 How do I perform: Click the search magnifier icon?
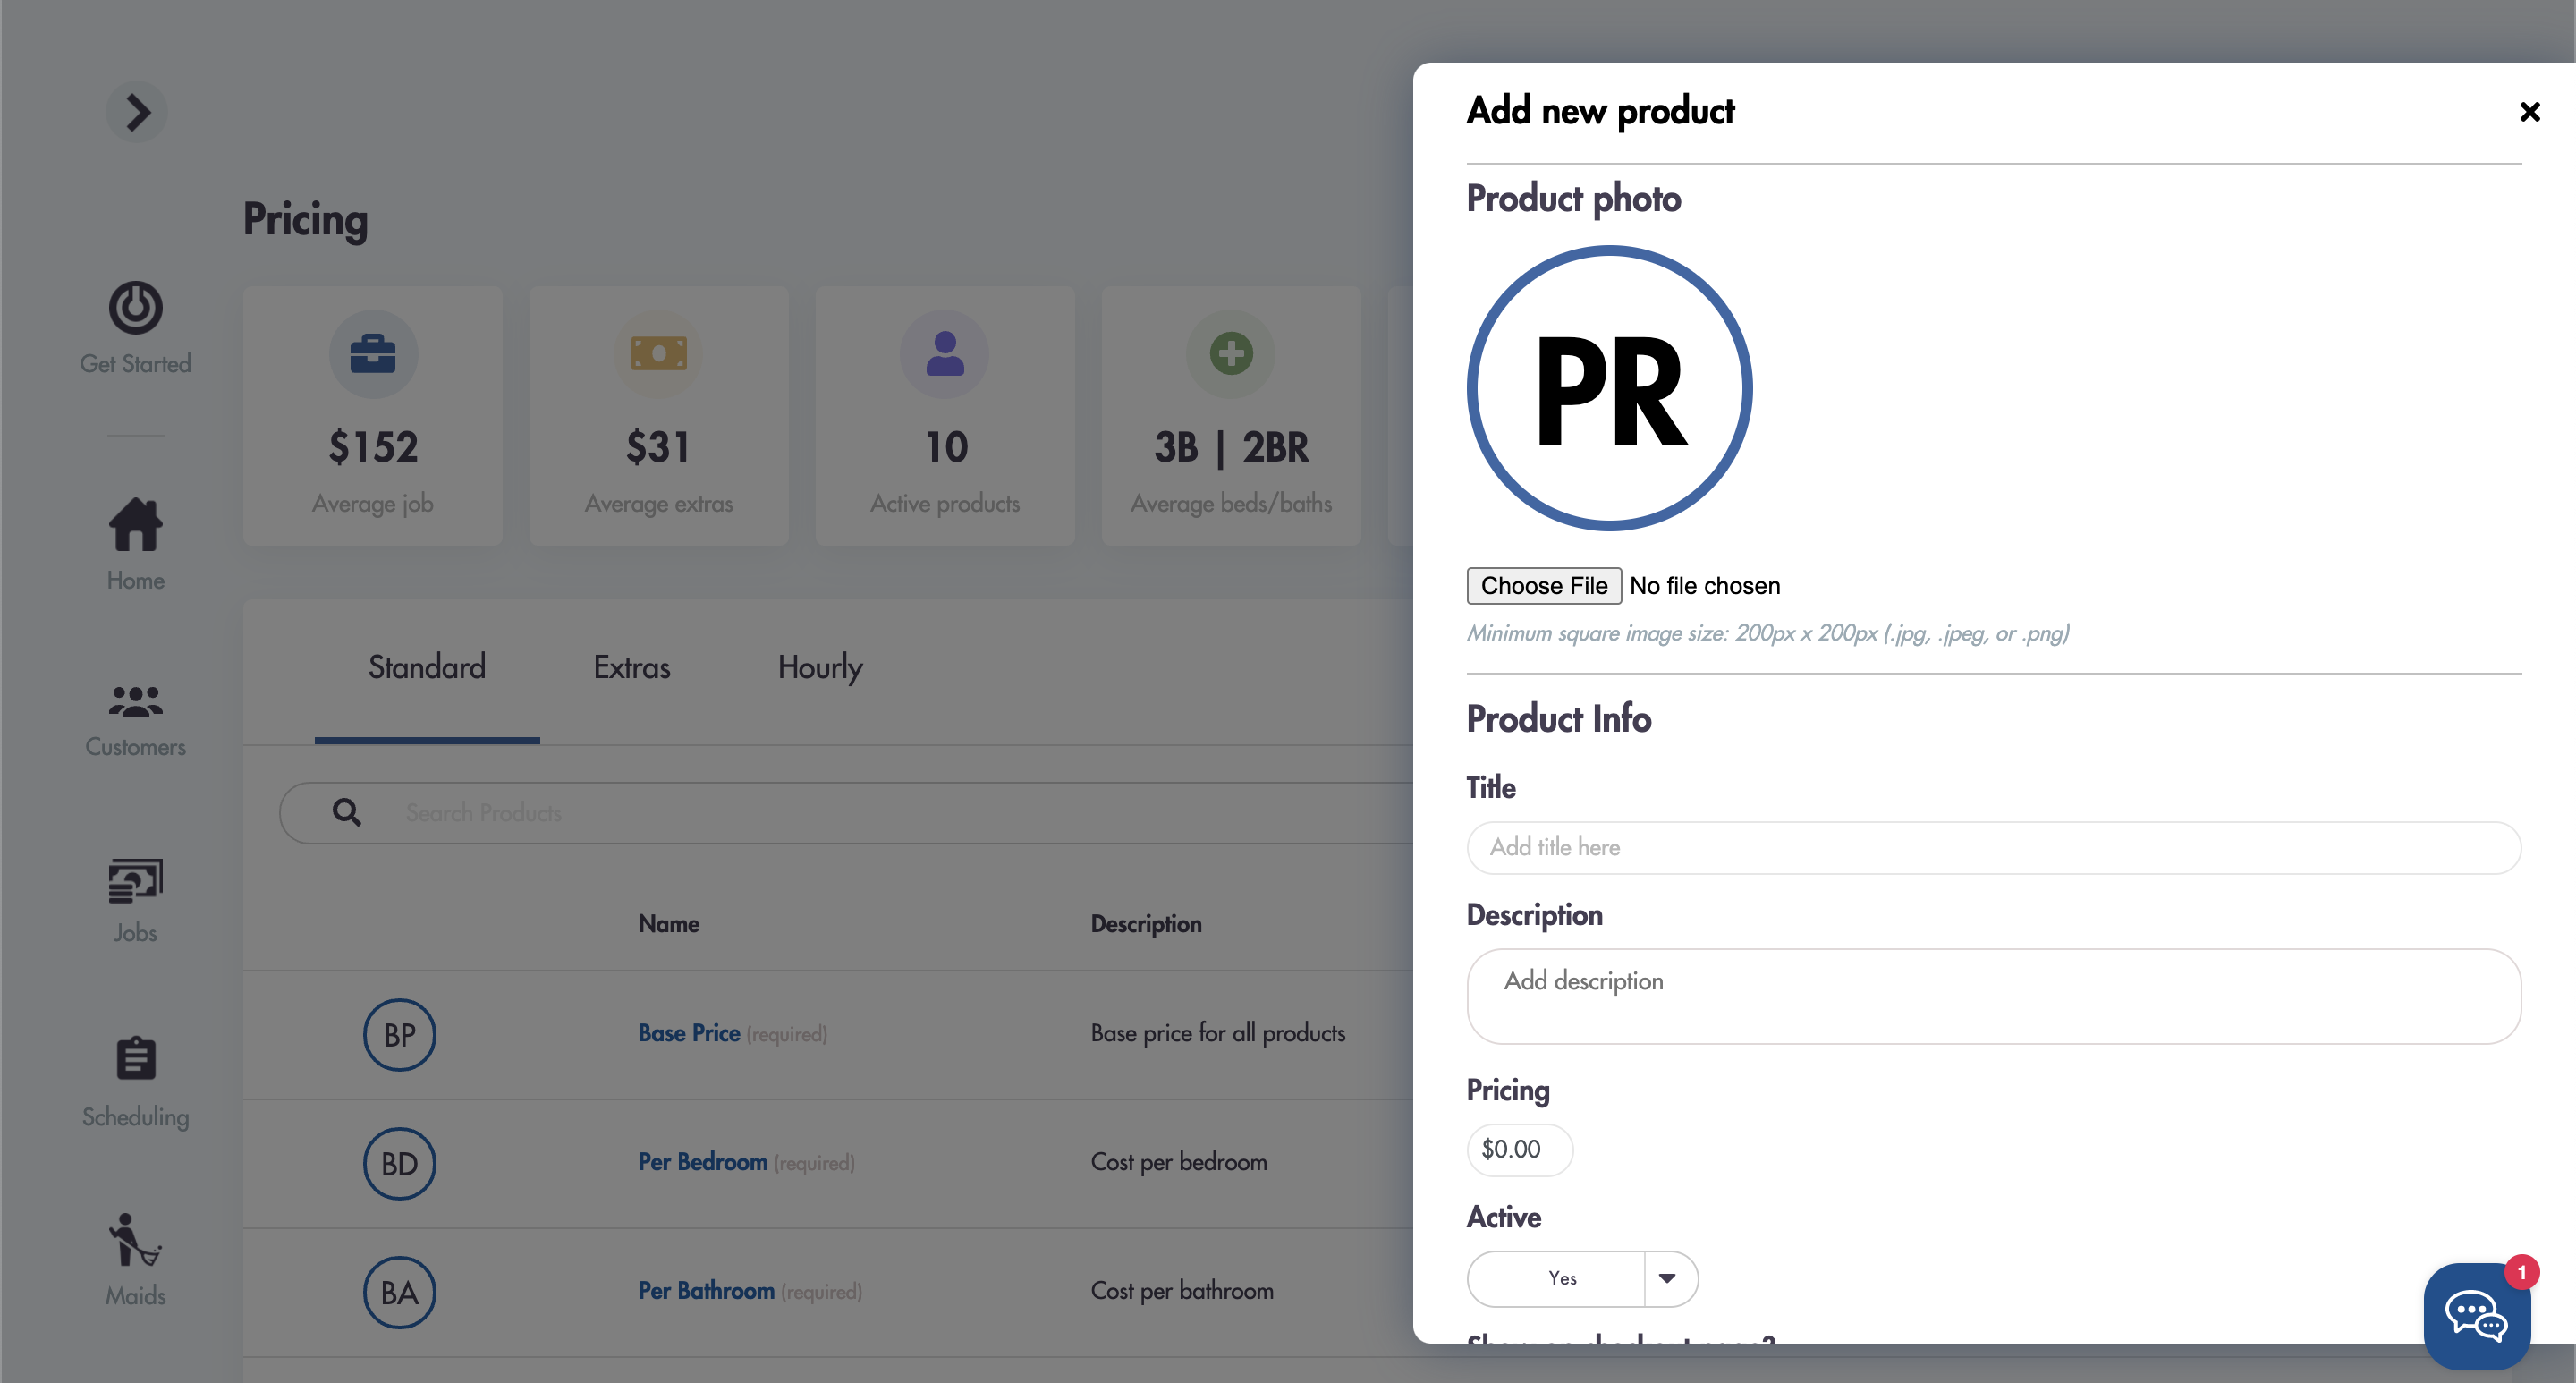pos(347,812)
